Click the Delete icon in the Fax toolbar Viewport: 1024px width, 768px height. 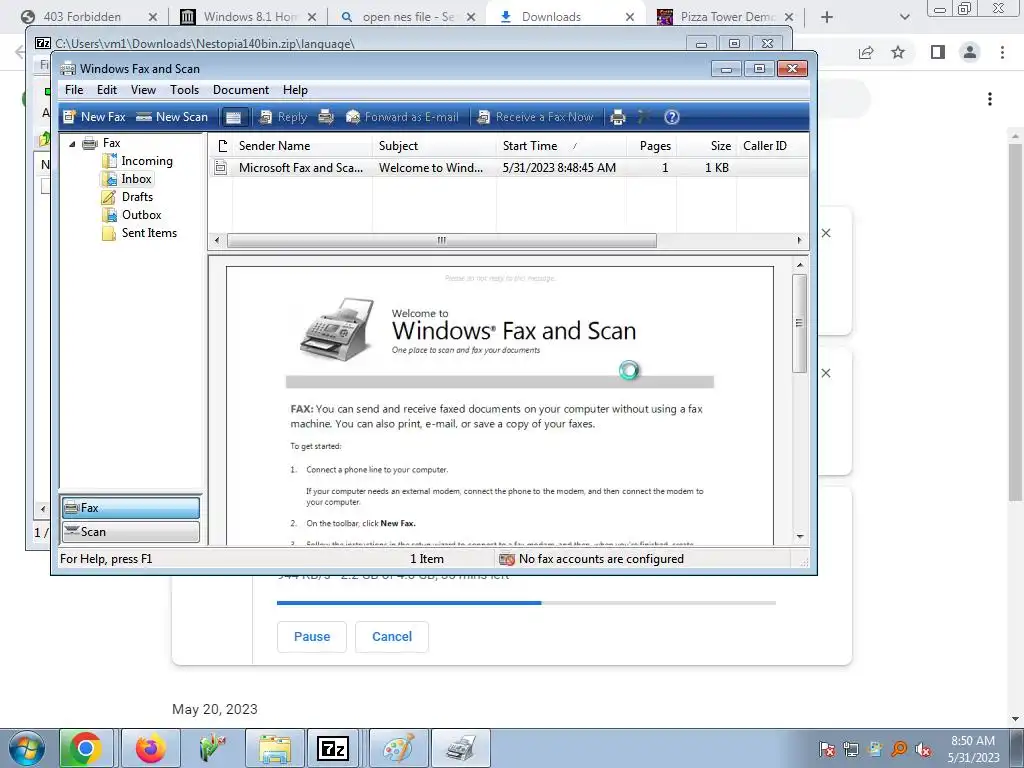click(x=644, y=117)
